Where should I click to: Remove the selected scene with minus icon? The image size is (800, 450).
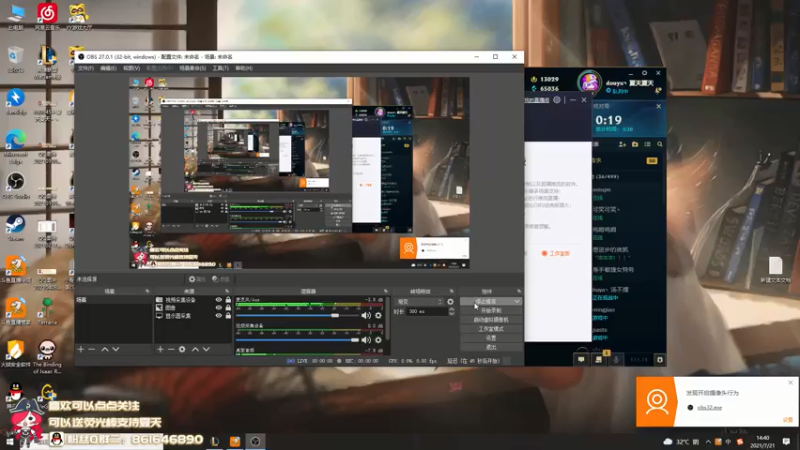point(92,349)
